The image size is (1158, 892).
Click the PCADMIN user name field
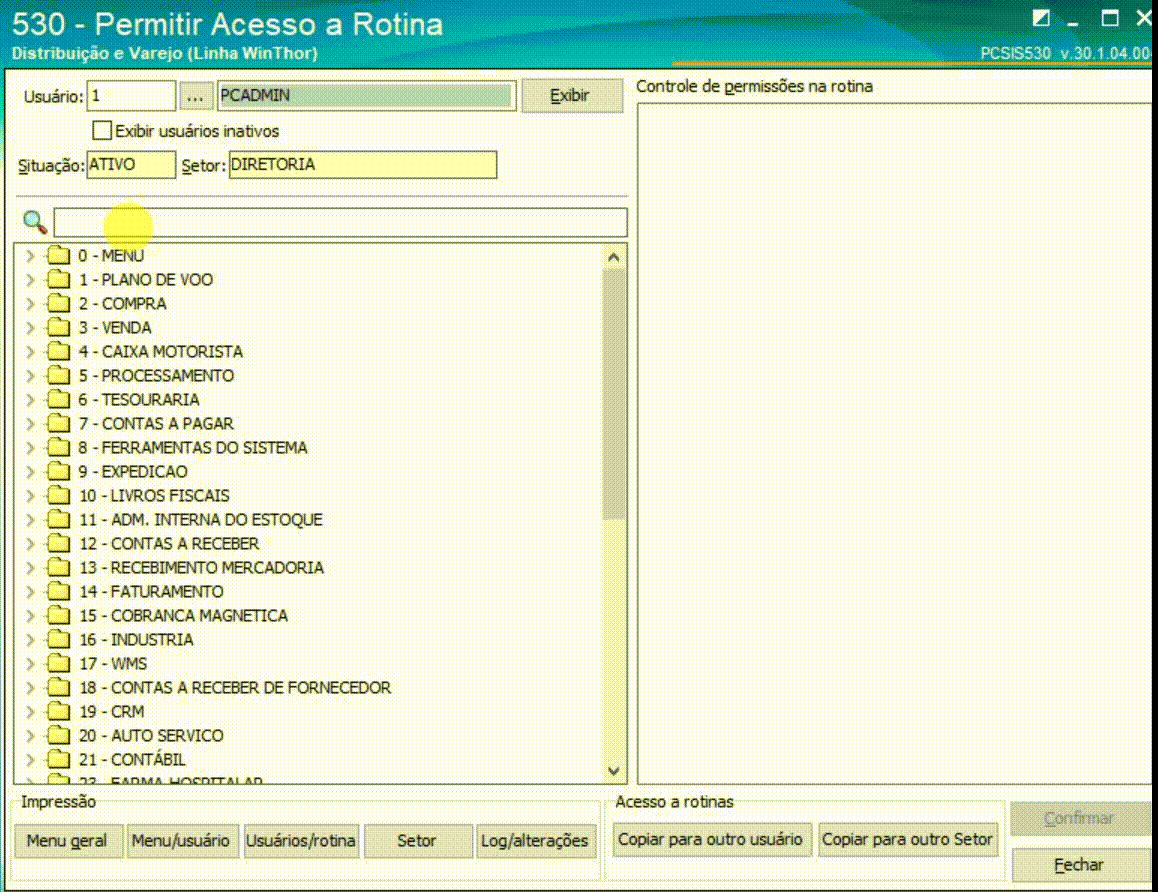[366, 96]
